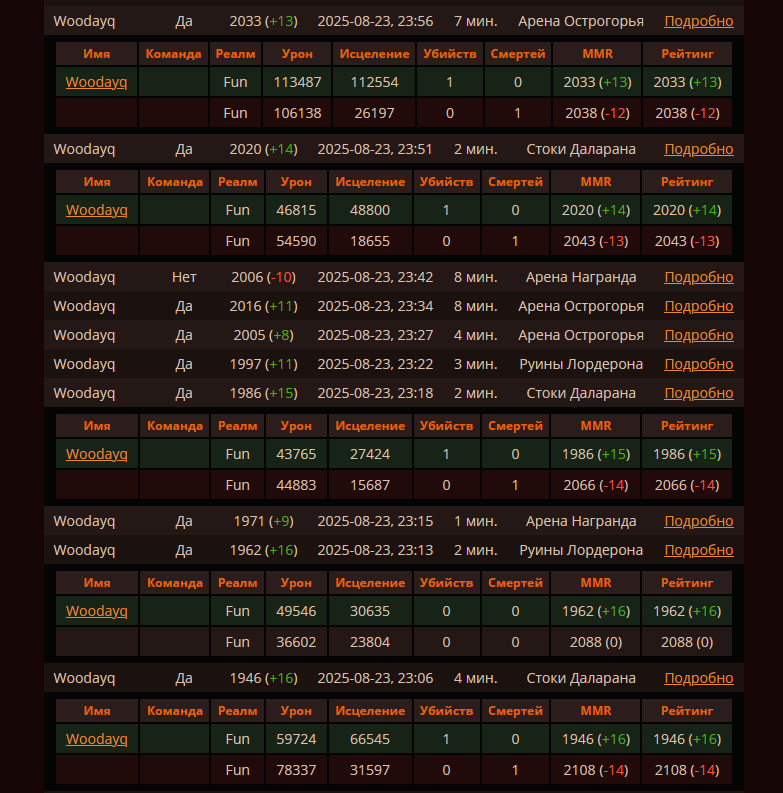Open Woodayq profile link with damage 46815
The width and height of the screenshot is (783, 793).
tap(96, 210)
